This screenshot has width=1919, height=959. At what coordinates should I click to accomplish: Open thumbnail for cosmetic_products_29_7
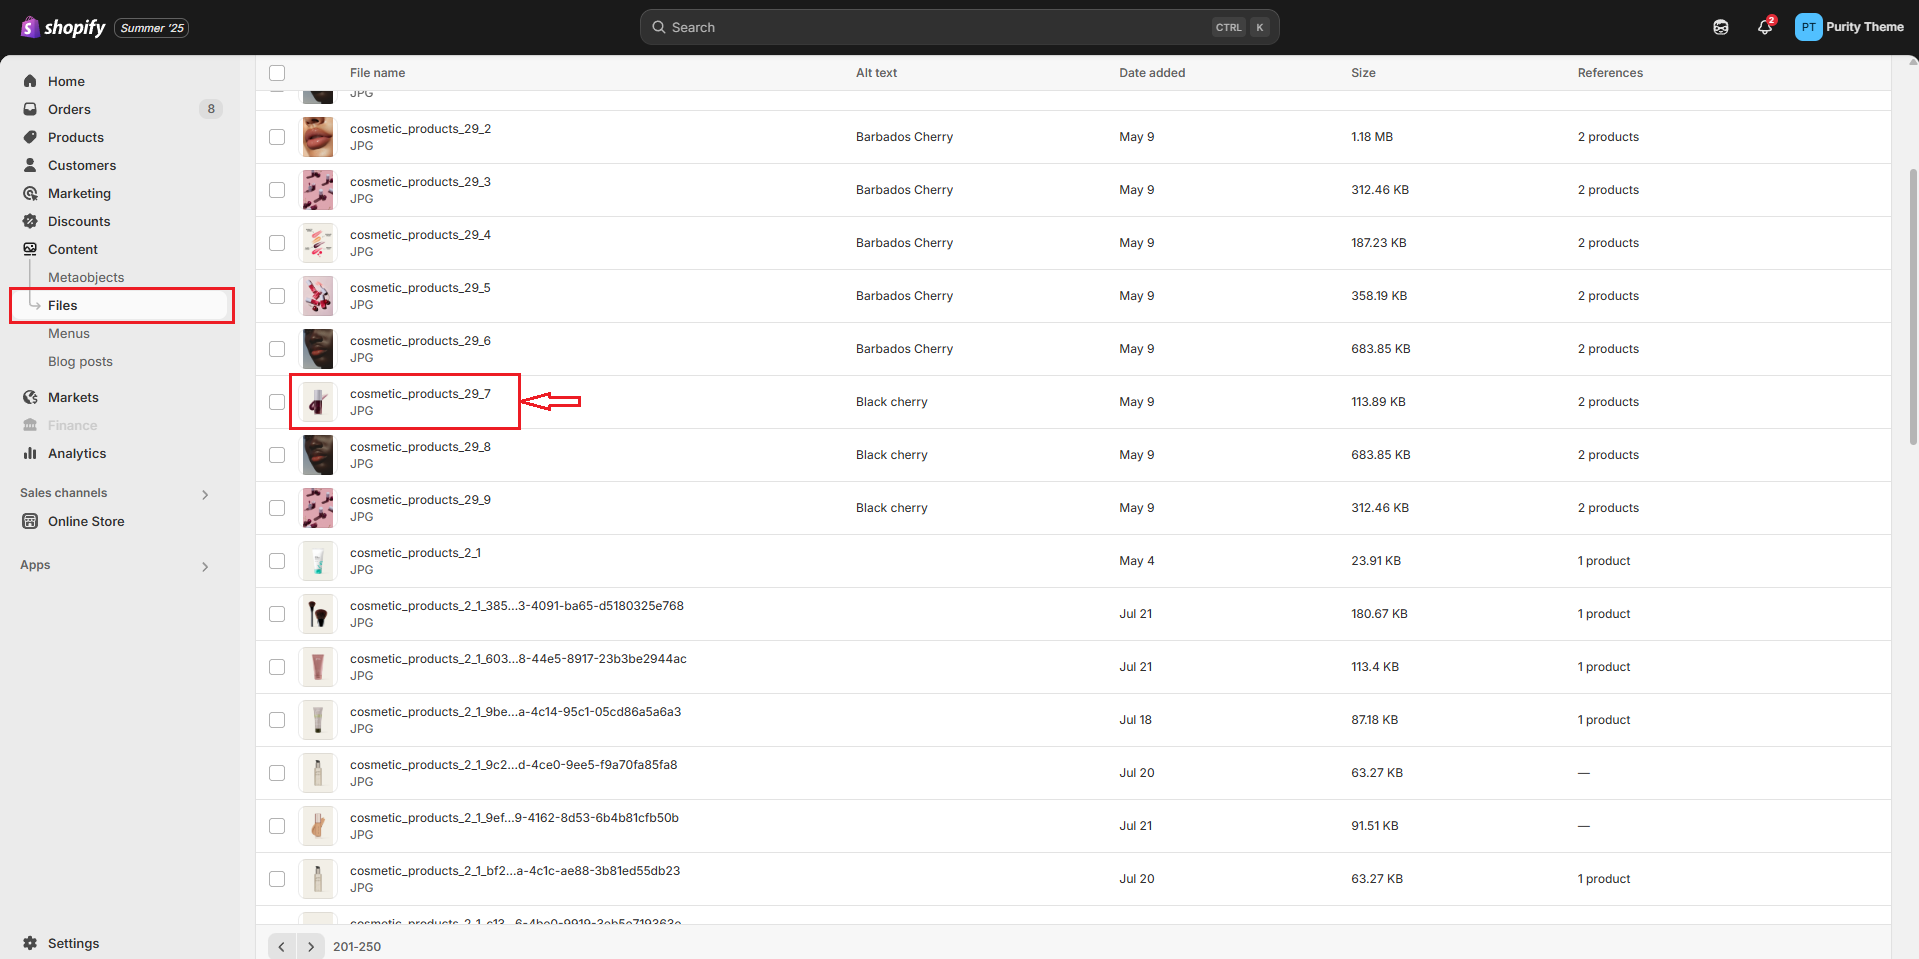click(x=318, y=402)
